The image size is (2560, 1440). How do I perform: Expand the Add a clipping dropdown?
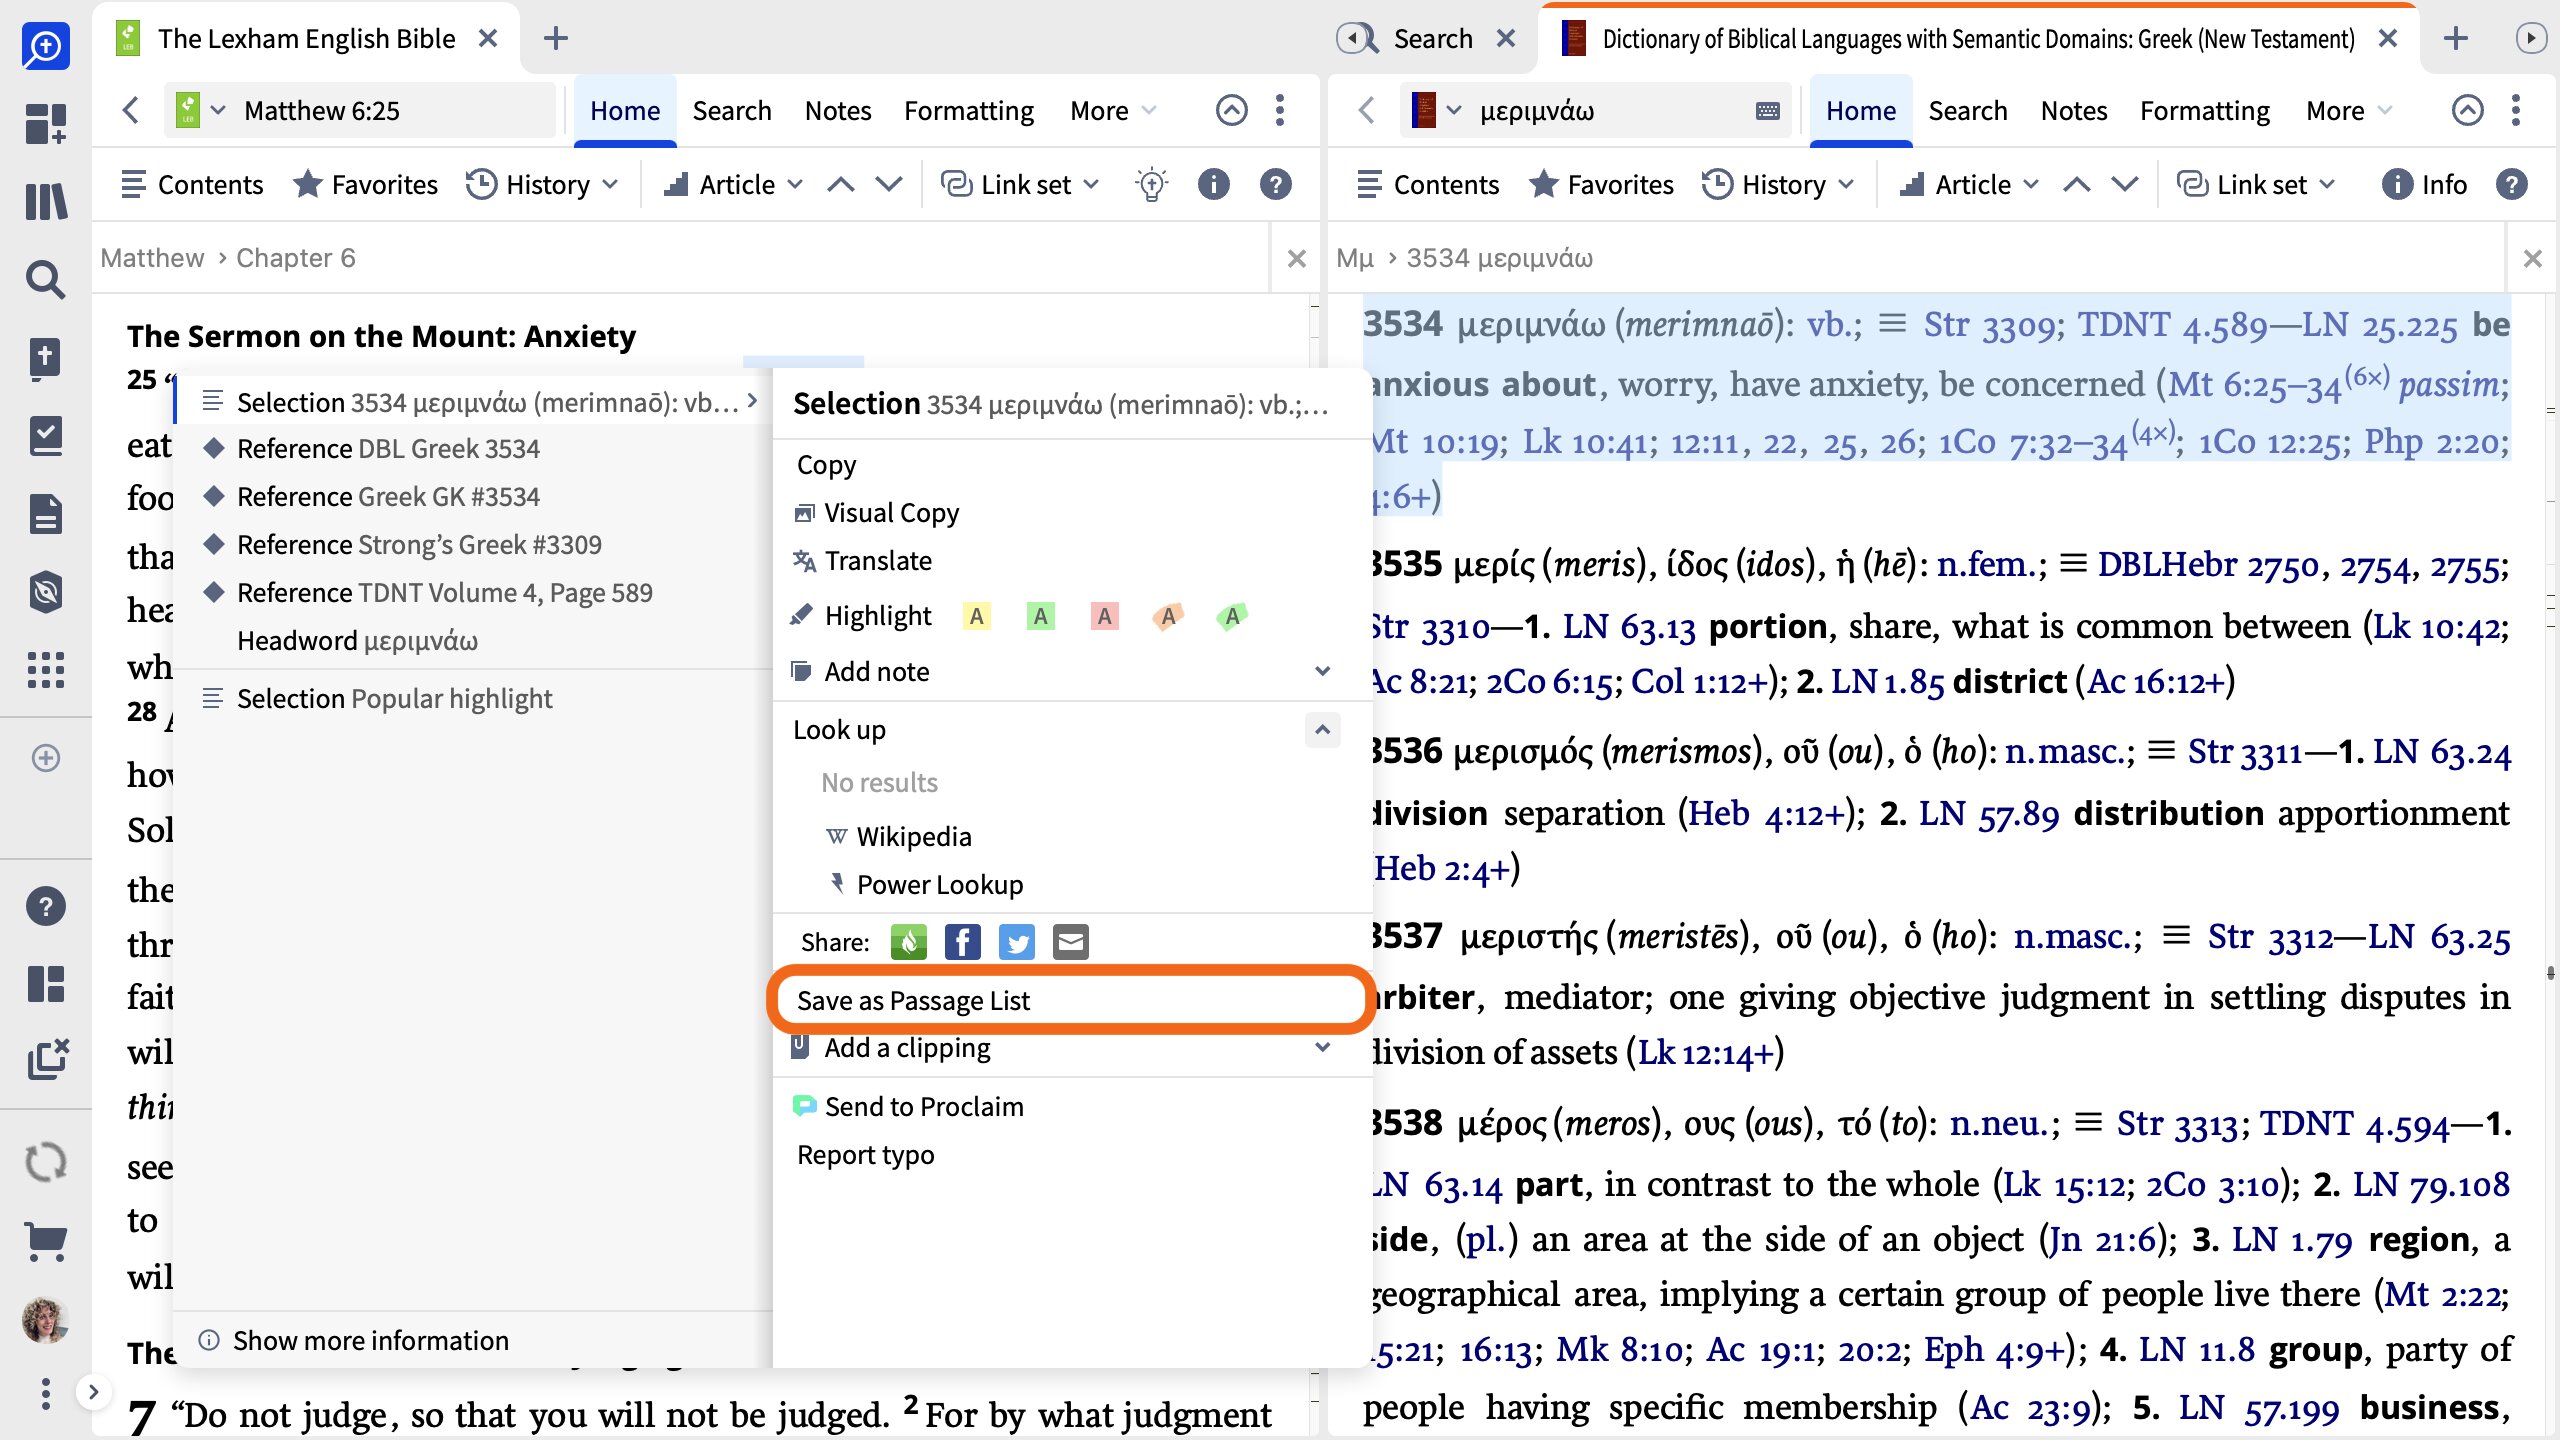1322,1047
